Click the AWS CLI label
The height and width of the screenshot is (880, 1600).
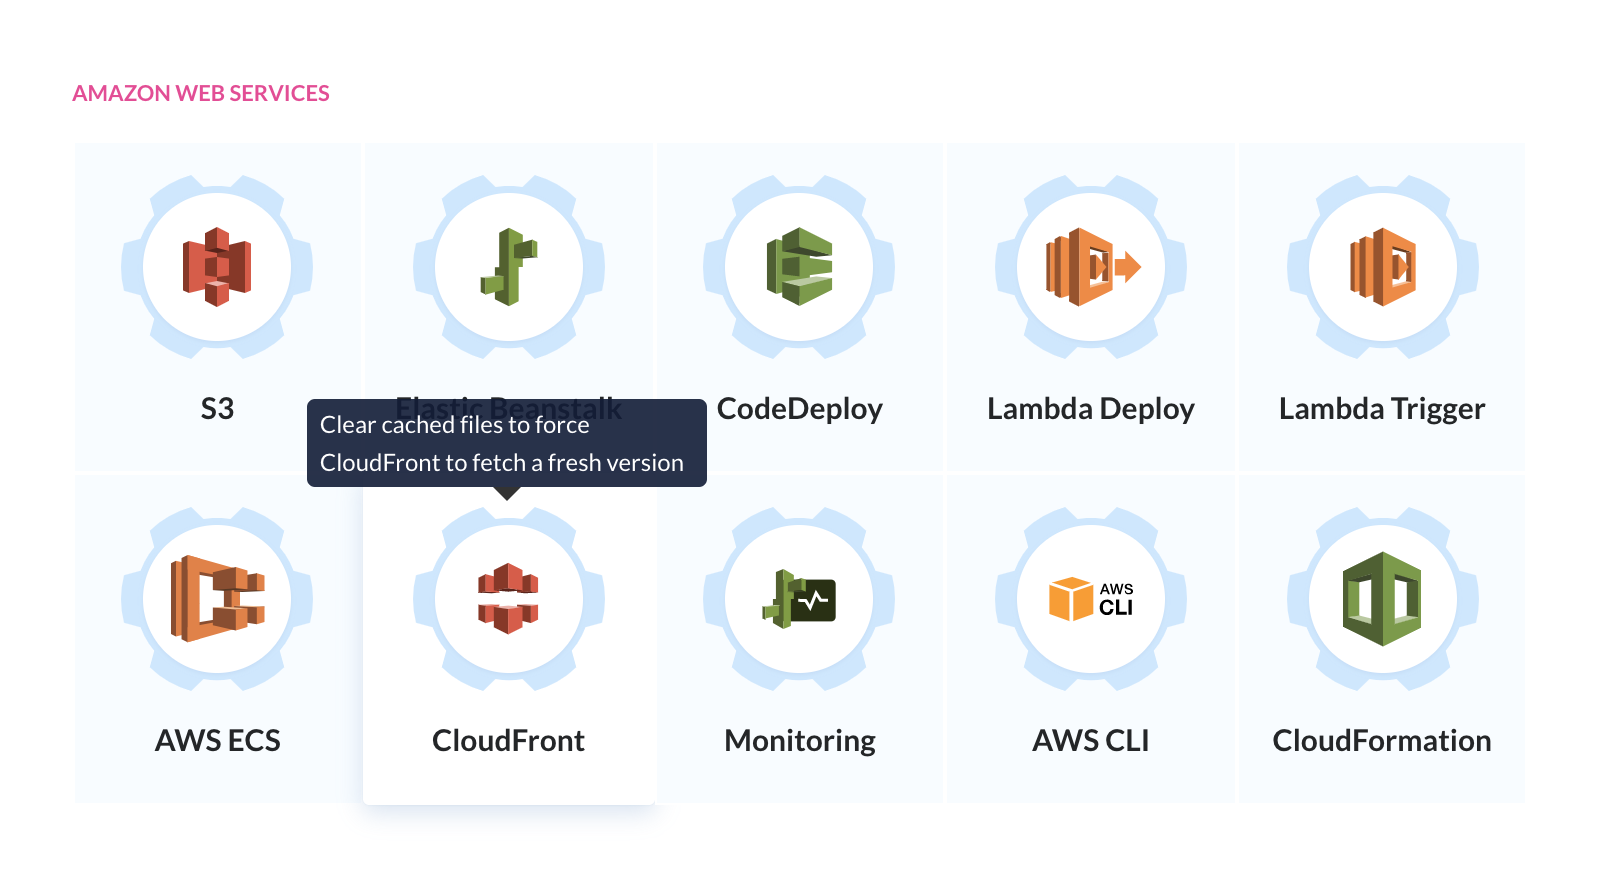[1091, 741]
